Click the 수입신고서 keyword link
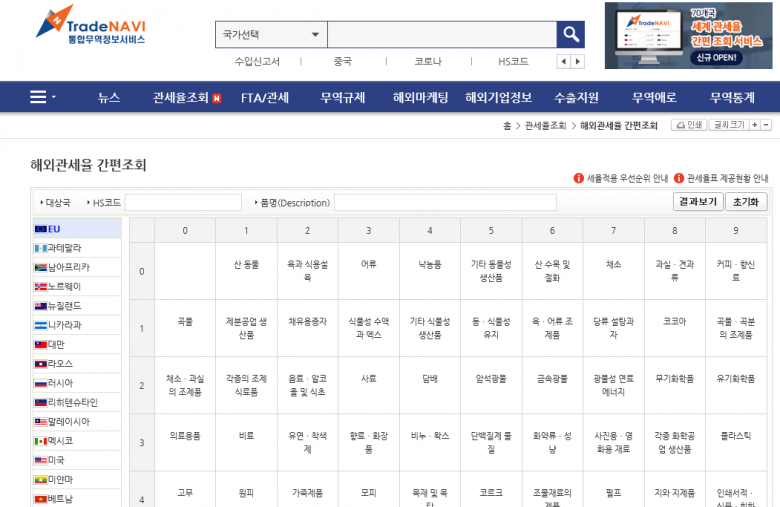This screenshot has height=507, width=780. [257, 62]
